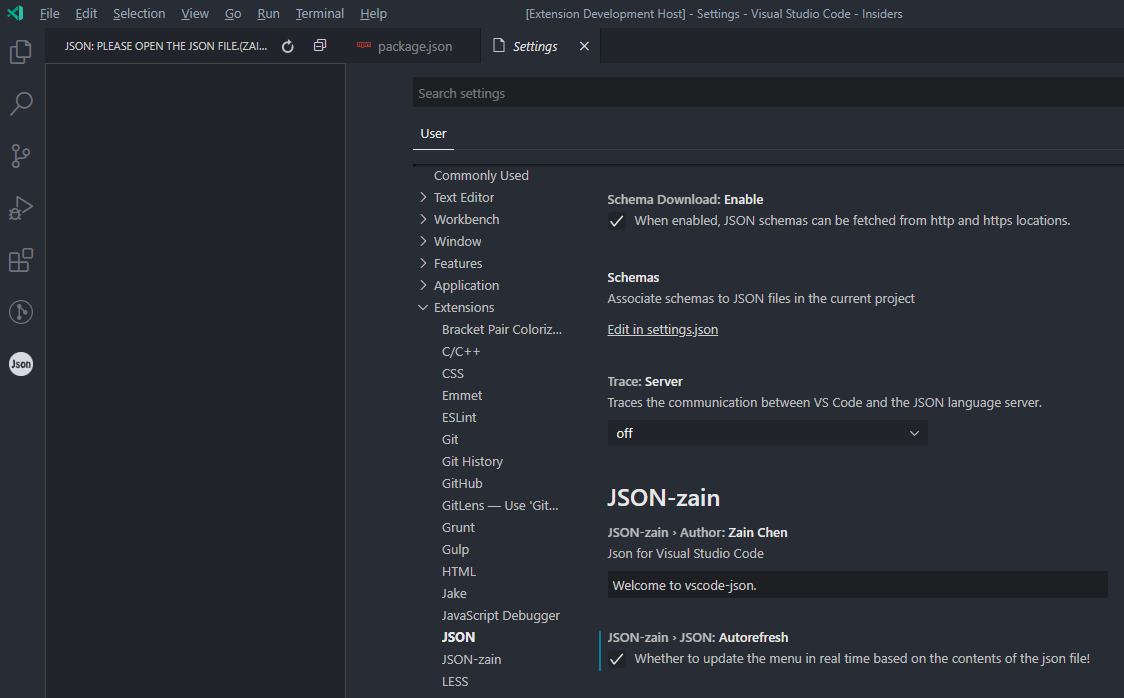Select ESLint in settings tree

(x=459, y=418)
